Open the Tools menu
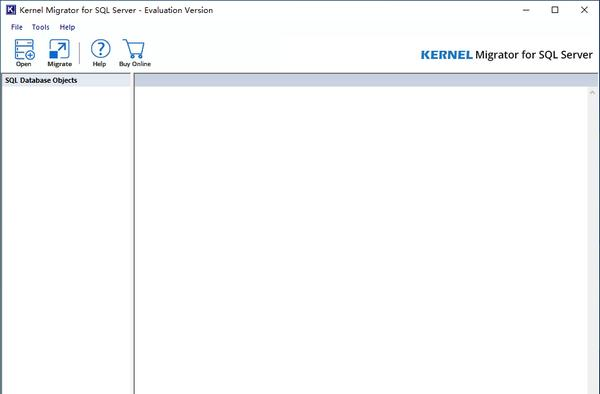Viewport: 600px width, 394px height. 41,27
